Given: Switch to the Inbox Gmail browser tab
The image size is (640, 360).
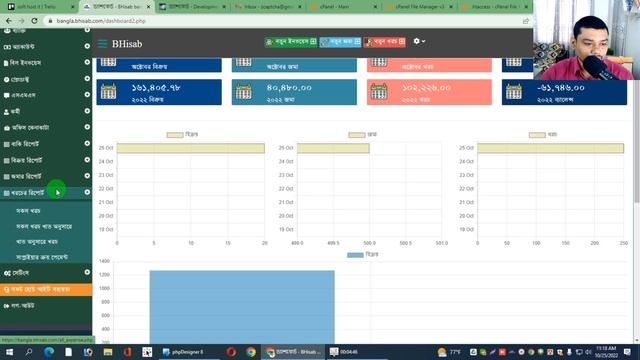Looking at the screenshot, I should (268, 7).
